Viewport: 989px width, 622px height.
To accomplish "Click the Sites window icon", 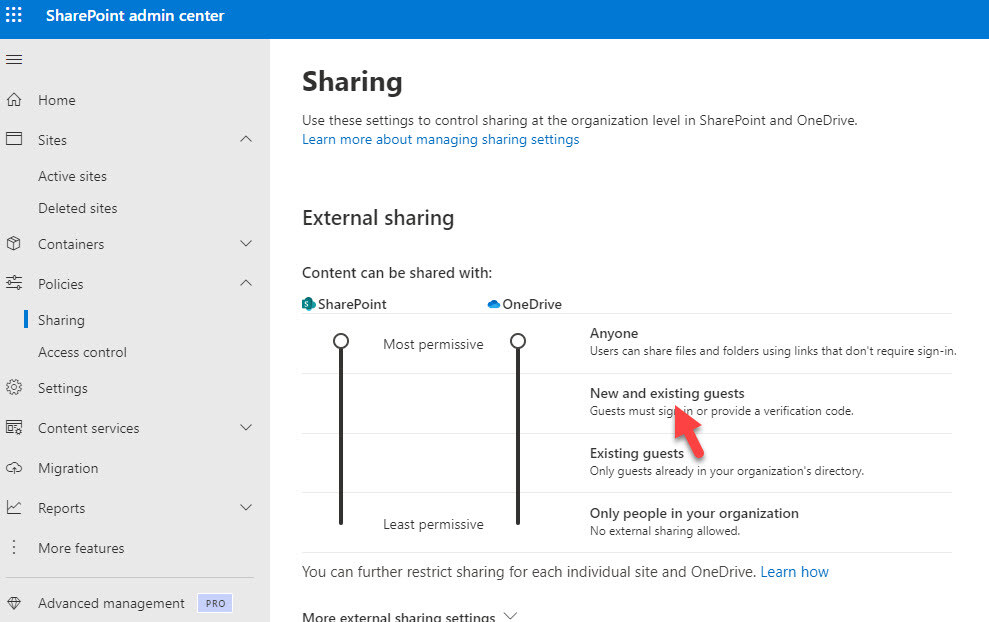I will 14,139.
